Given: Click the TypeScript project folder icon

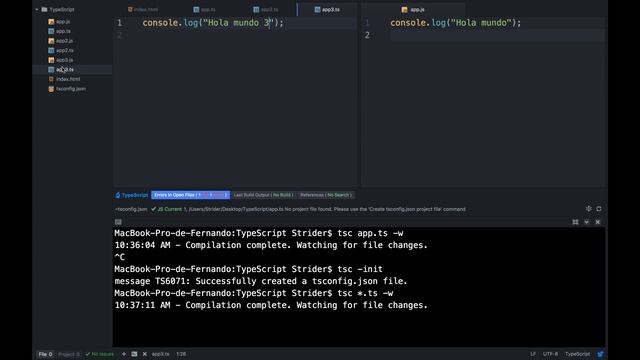Looking at the screenshot, I should 44,9.
